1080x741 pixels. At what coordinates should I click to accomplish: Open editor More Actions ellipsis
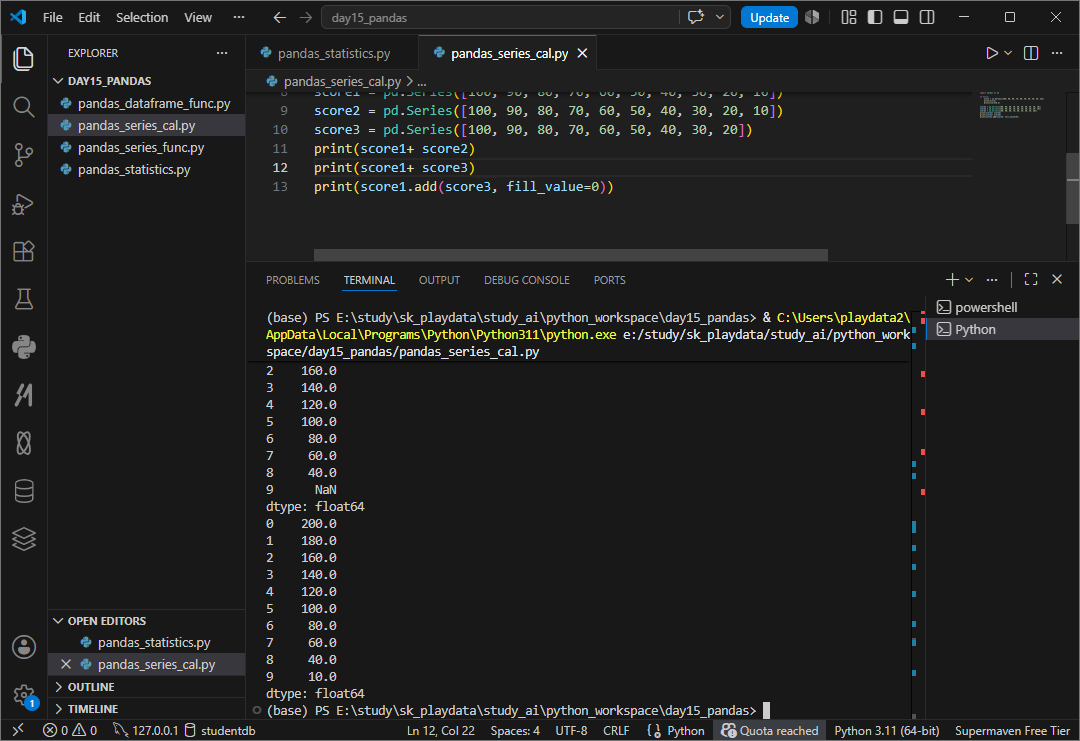[x=1057, y=53]
